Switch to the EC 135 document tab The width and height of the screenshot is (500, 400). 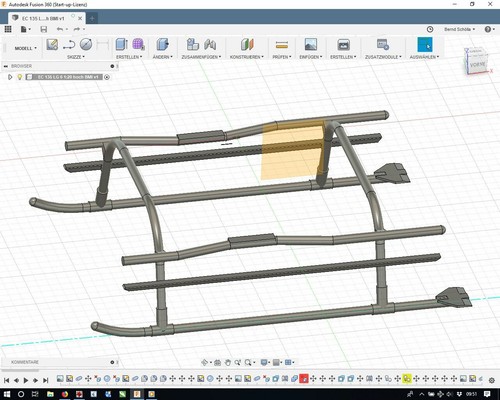pyautogui.click(x=43, y=18)
